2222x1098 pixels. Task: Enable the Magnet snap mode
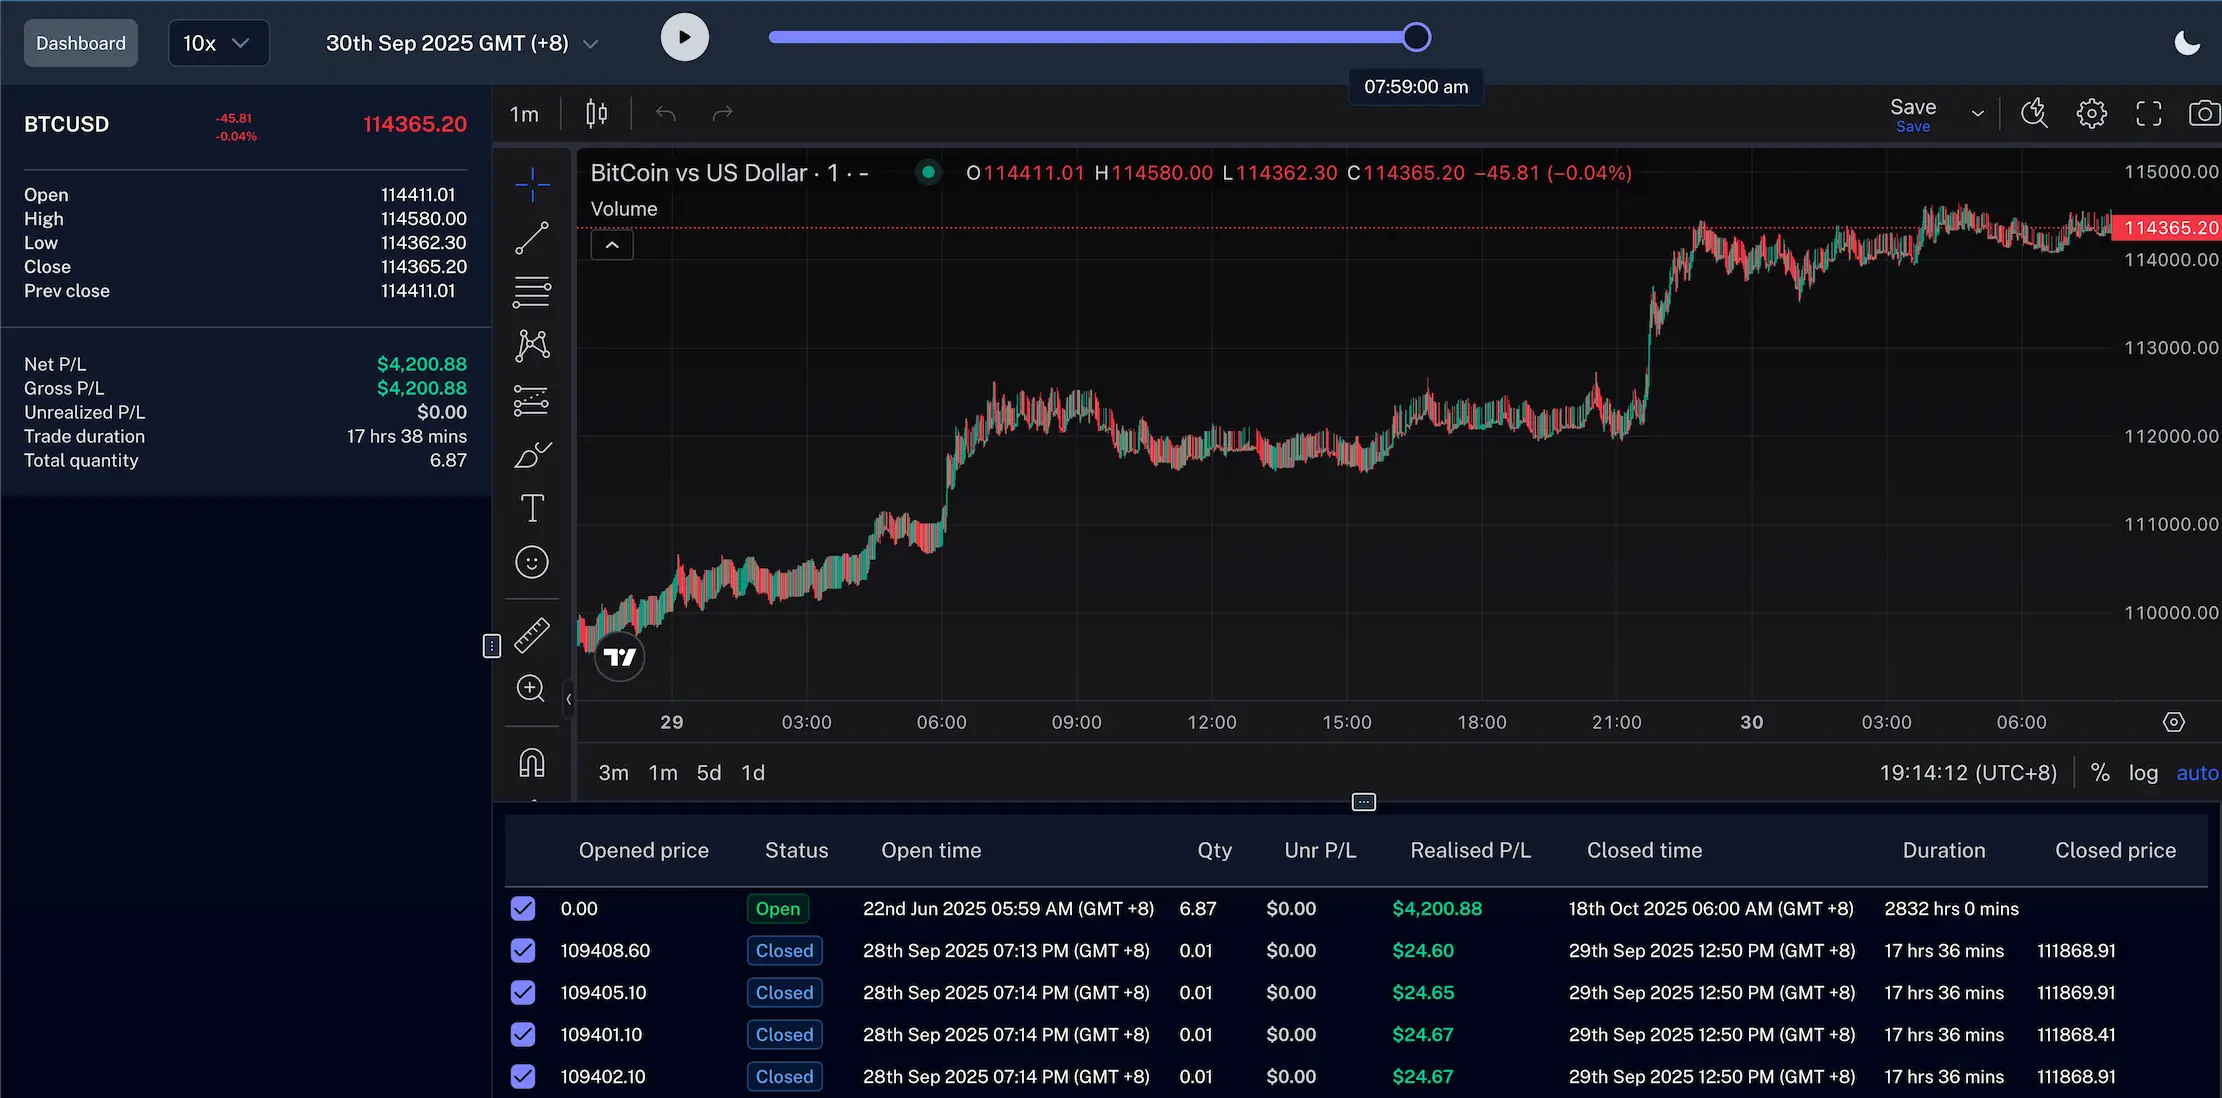point(531,762)
